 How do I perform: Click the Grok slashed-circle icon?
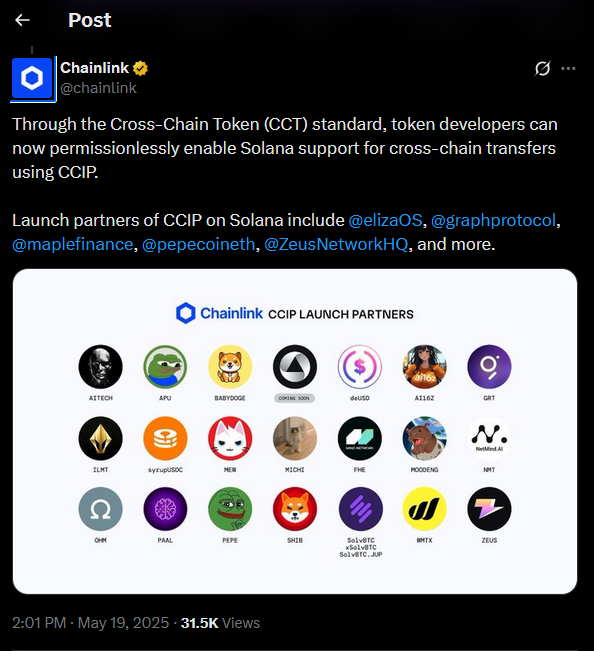click(x=542, y=69)
